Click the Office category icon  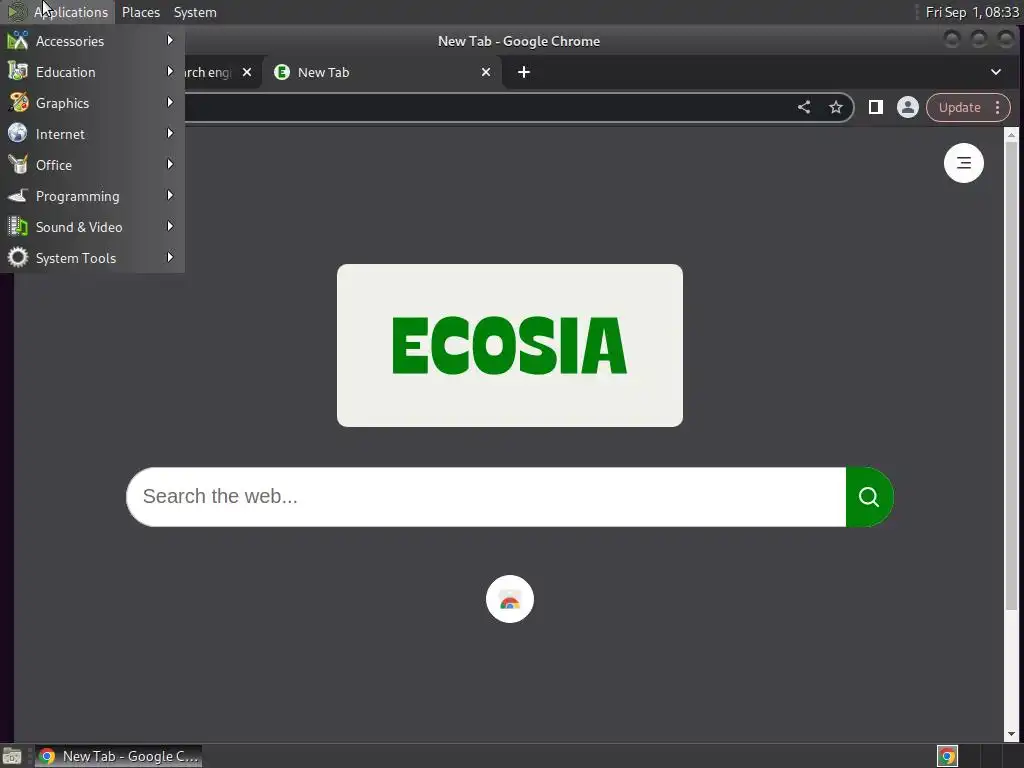click(18, 165)
